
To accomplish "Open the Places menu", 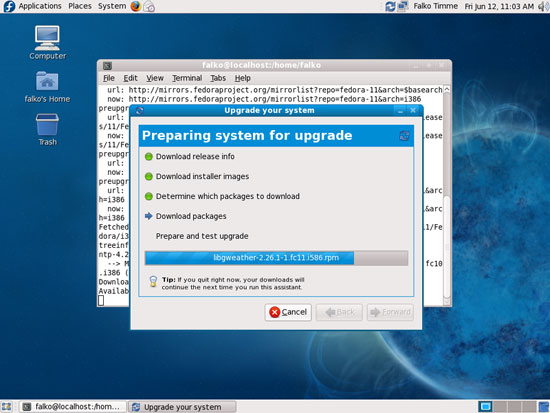I will 80,6.
